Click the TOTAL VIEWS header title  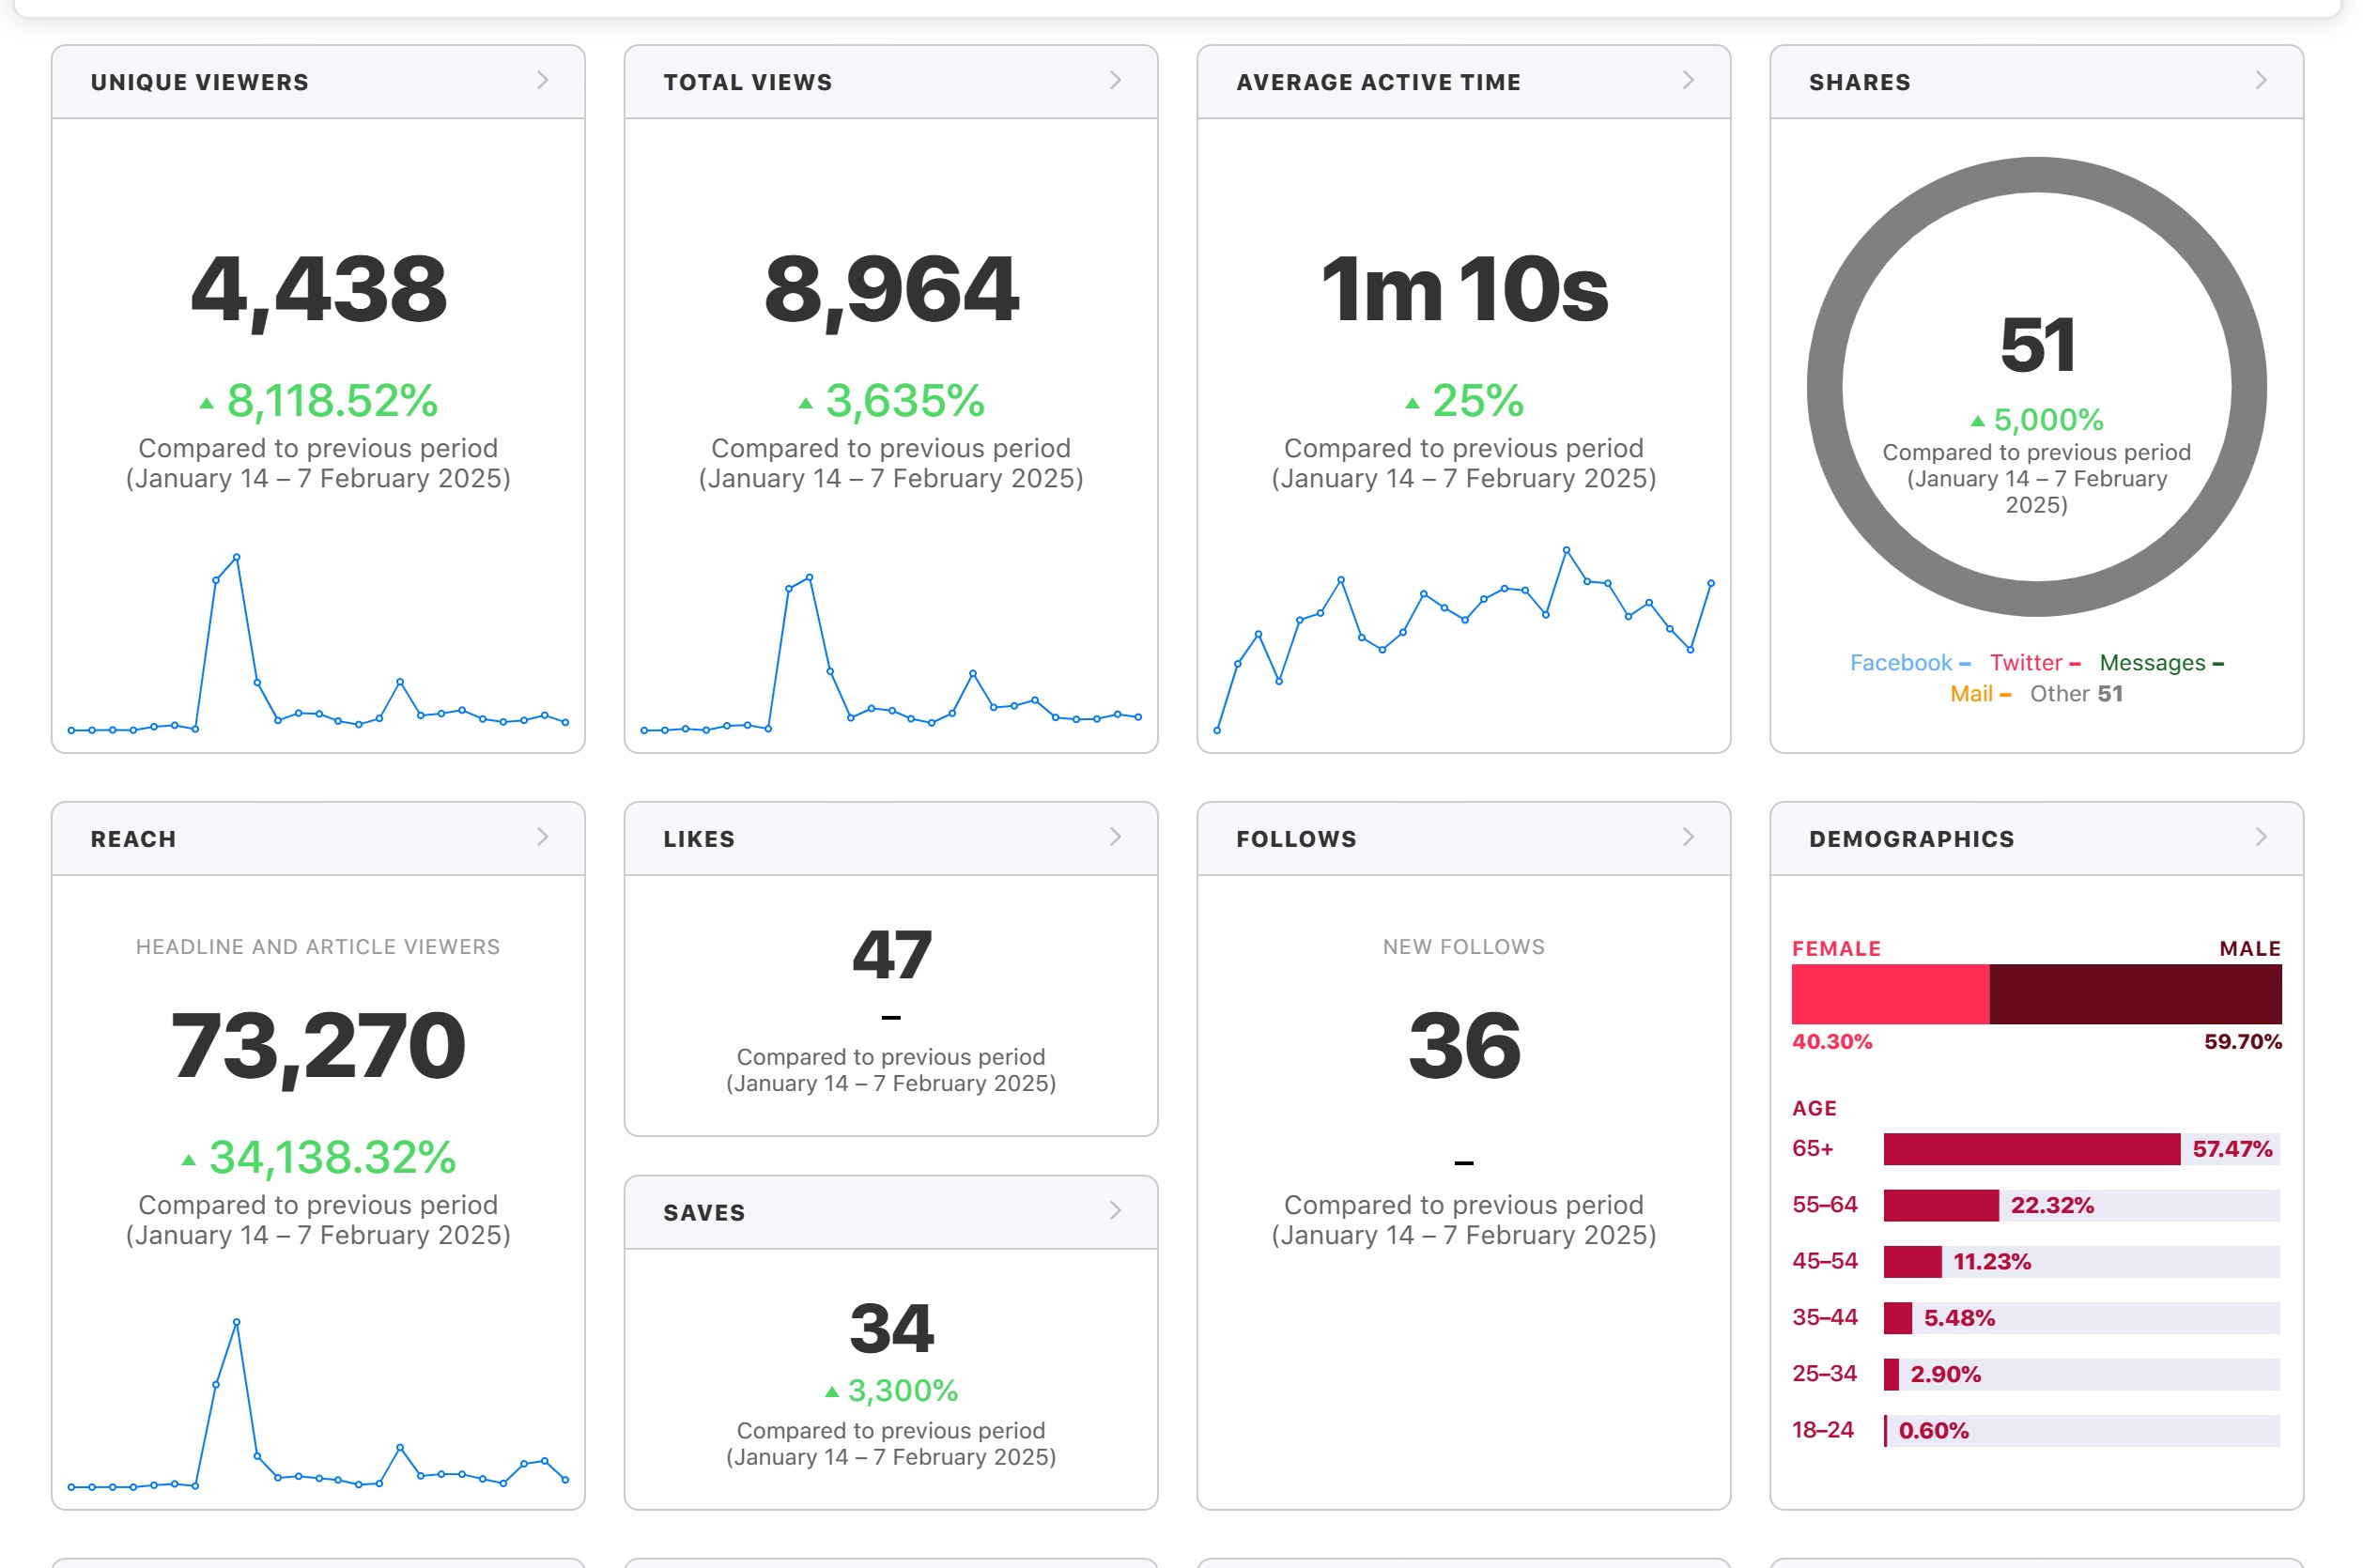pos(748,82)
